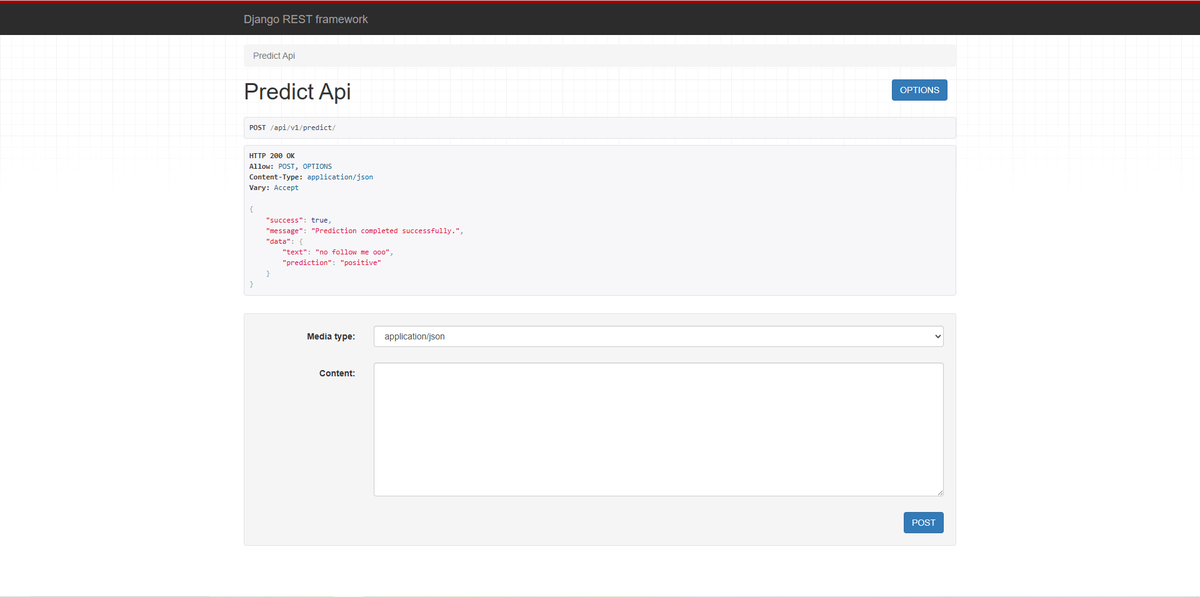
Task: Select the Predict Api breadcrumb
Action: pos(274,55)
